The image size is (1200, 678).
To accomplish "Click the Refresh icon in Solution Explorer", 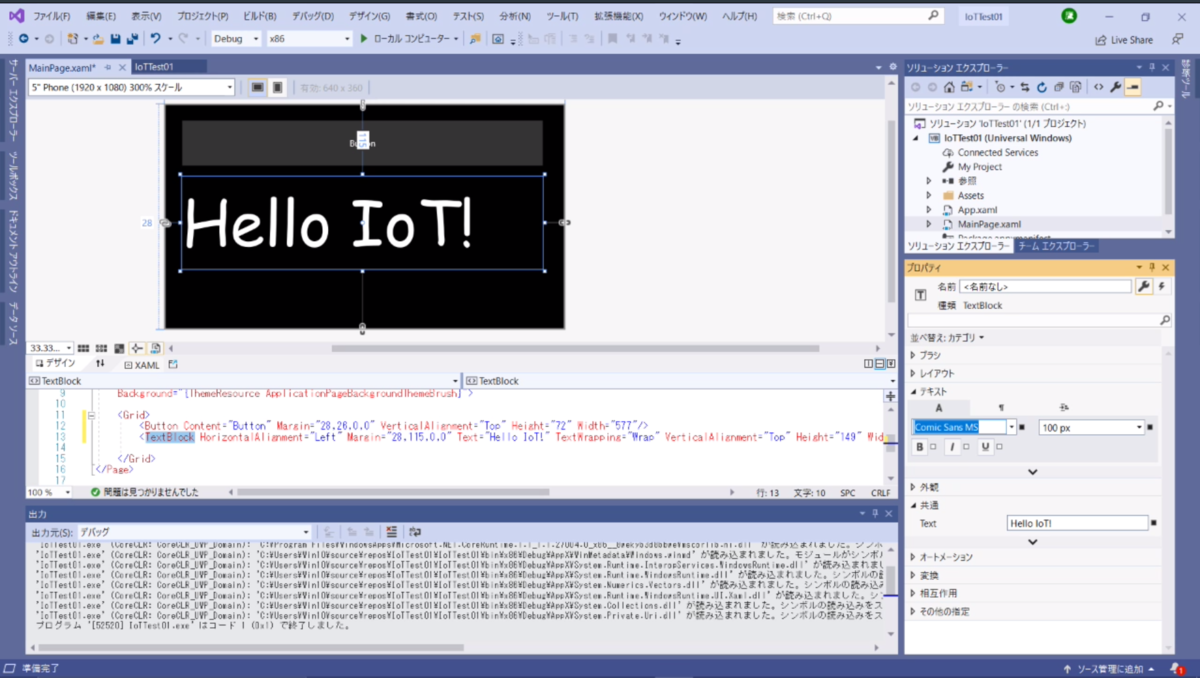I will [1041, 87].
